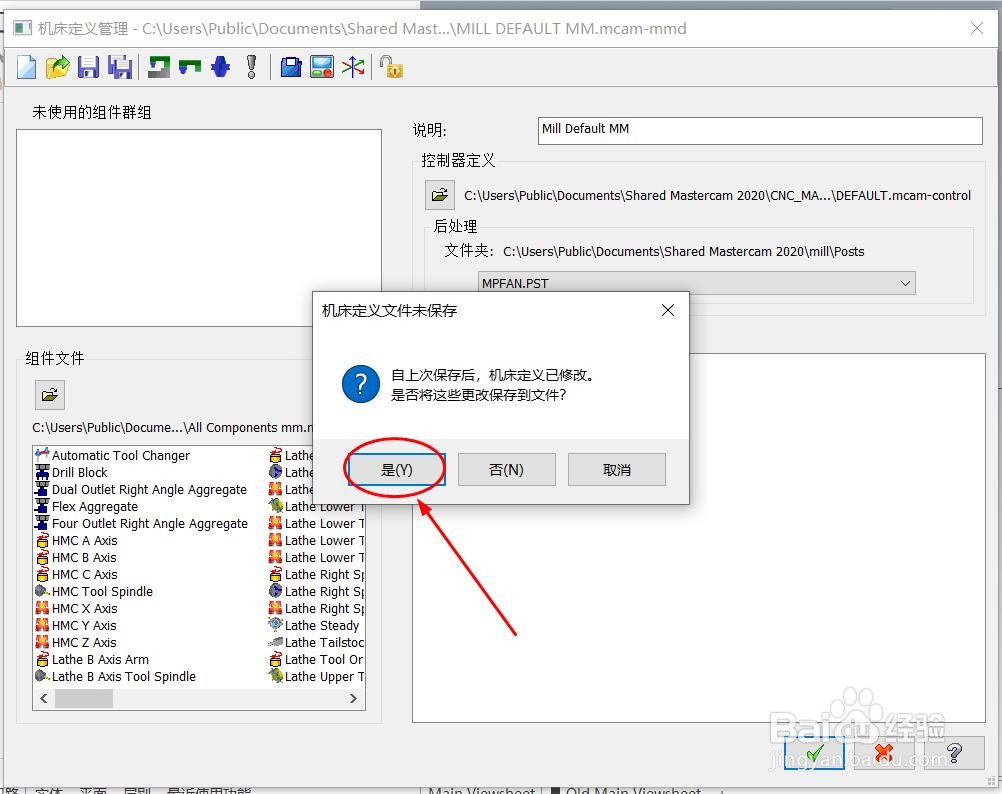Browse for the control definition file
Image resolution: width=1002 pixels, height=794 pixels.
440,195
